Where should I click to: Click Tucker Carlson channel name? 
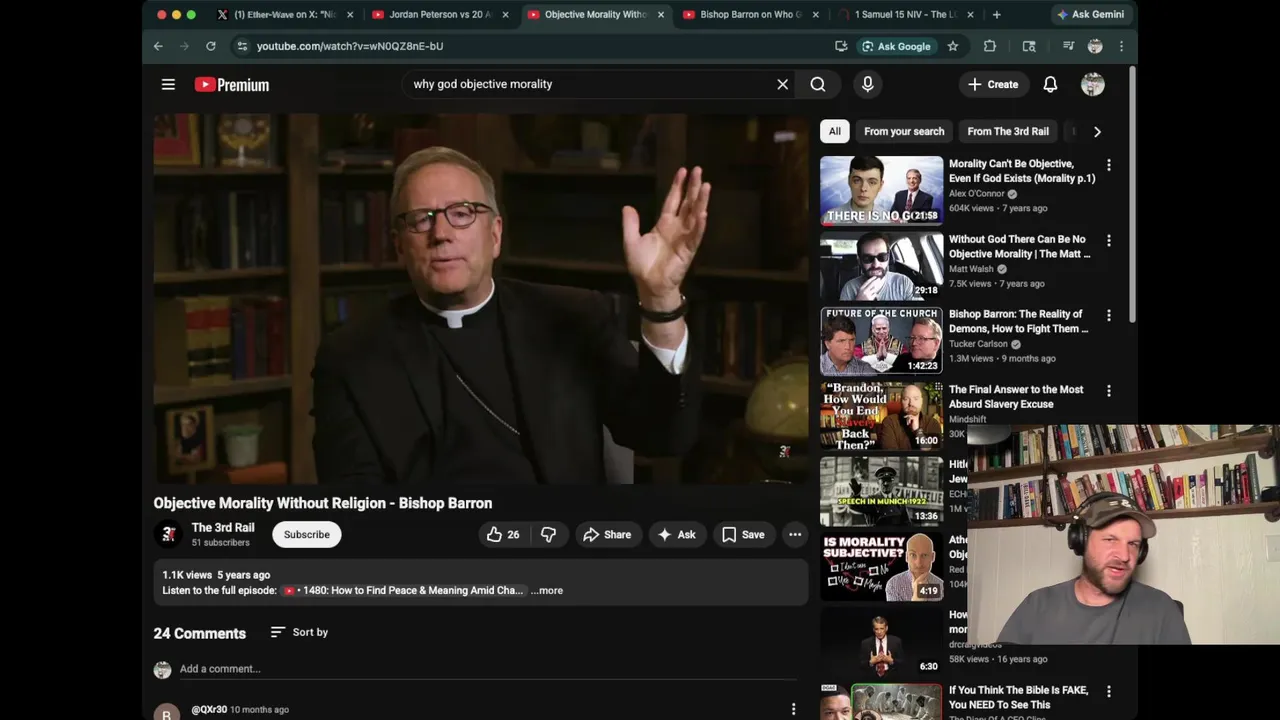tap(978, 344)
